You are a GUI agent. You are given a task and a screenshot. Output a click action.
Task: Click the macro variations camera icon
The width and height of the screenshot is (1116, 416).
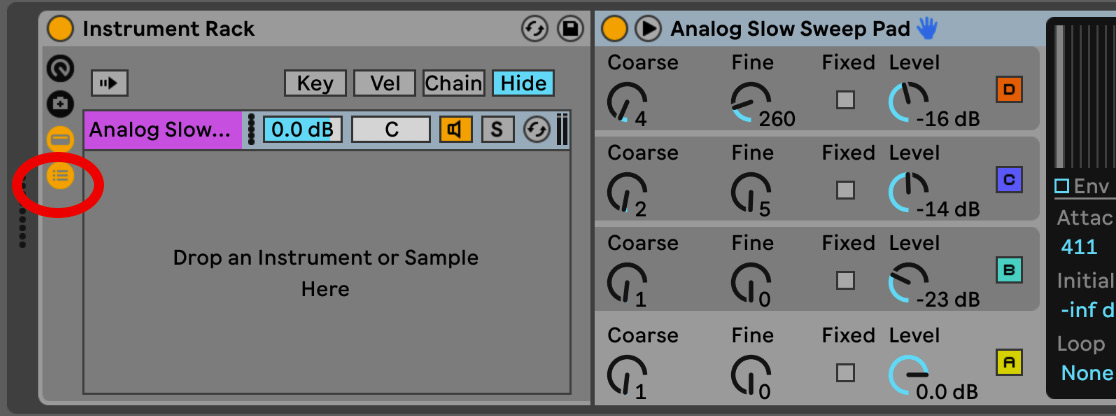tap(60, 104)
